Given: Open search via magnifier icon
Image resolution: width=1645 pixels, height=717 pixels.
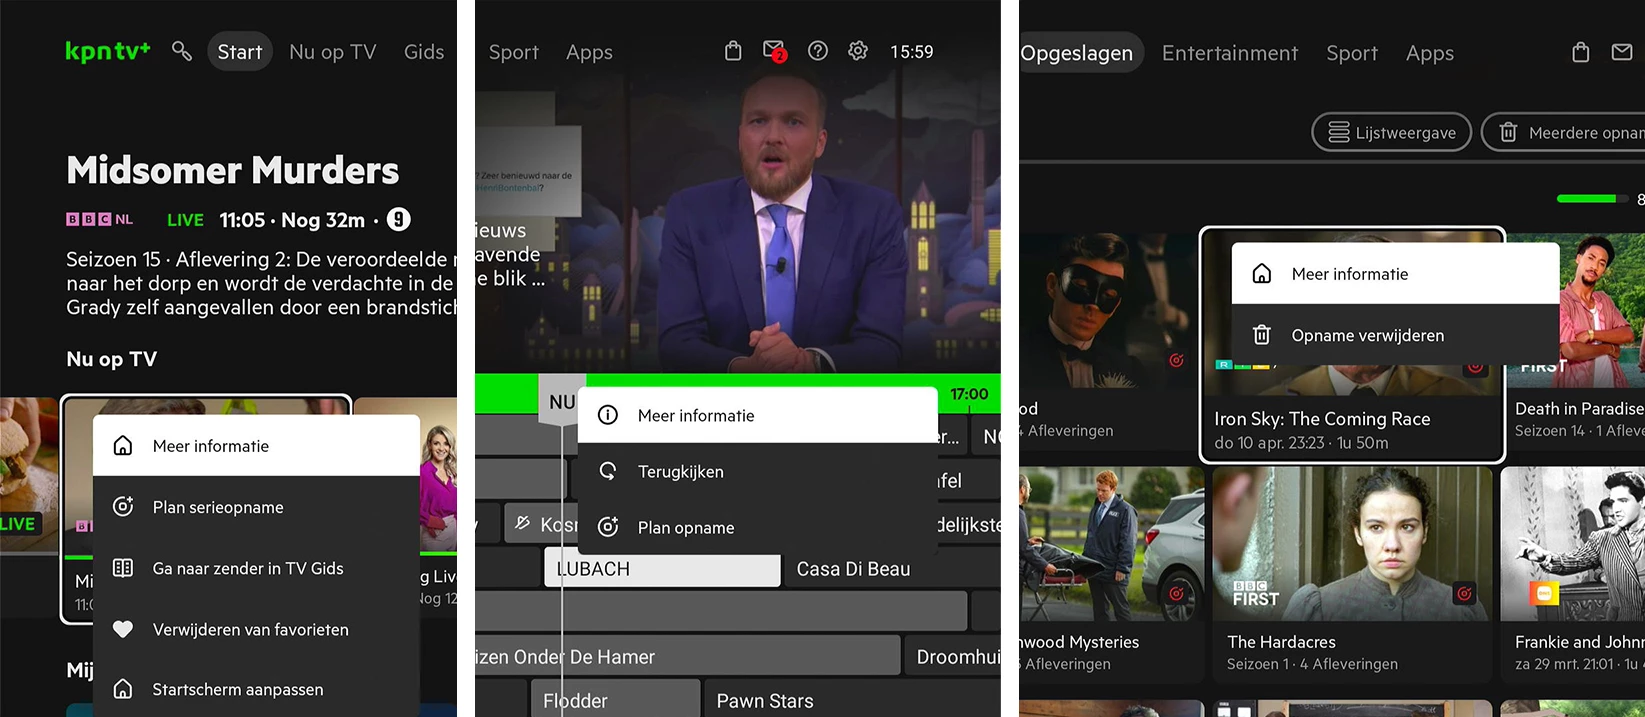Looking at the screenshot, I should pos(181,51).
